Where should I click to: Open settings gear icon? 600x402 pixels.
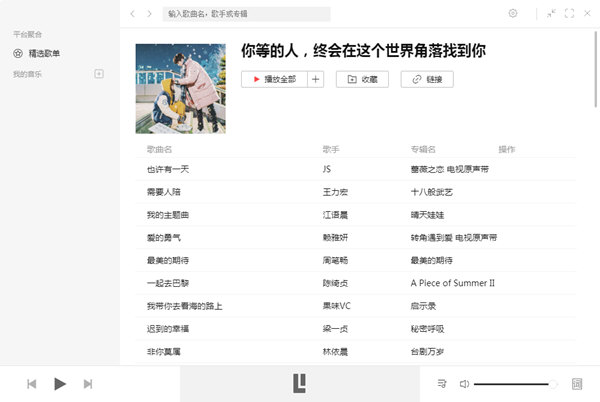513,13
